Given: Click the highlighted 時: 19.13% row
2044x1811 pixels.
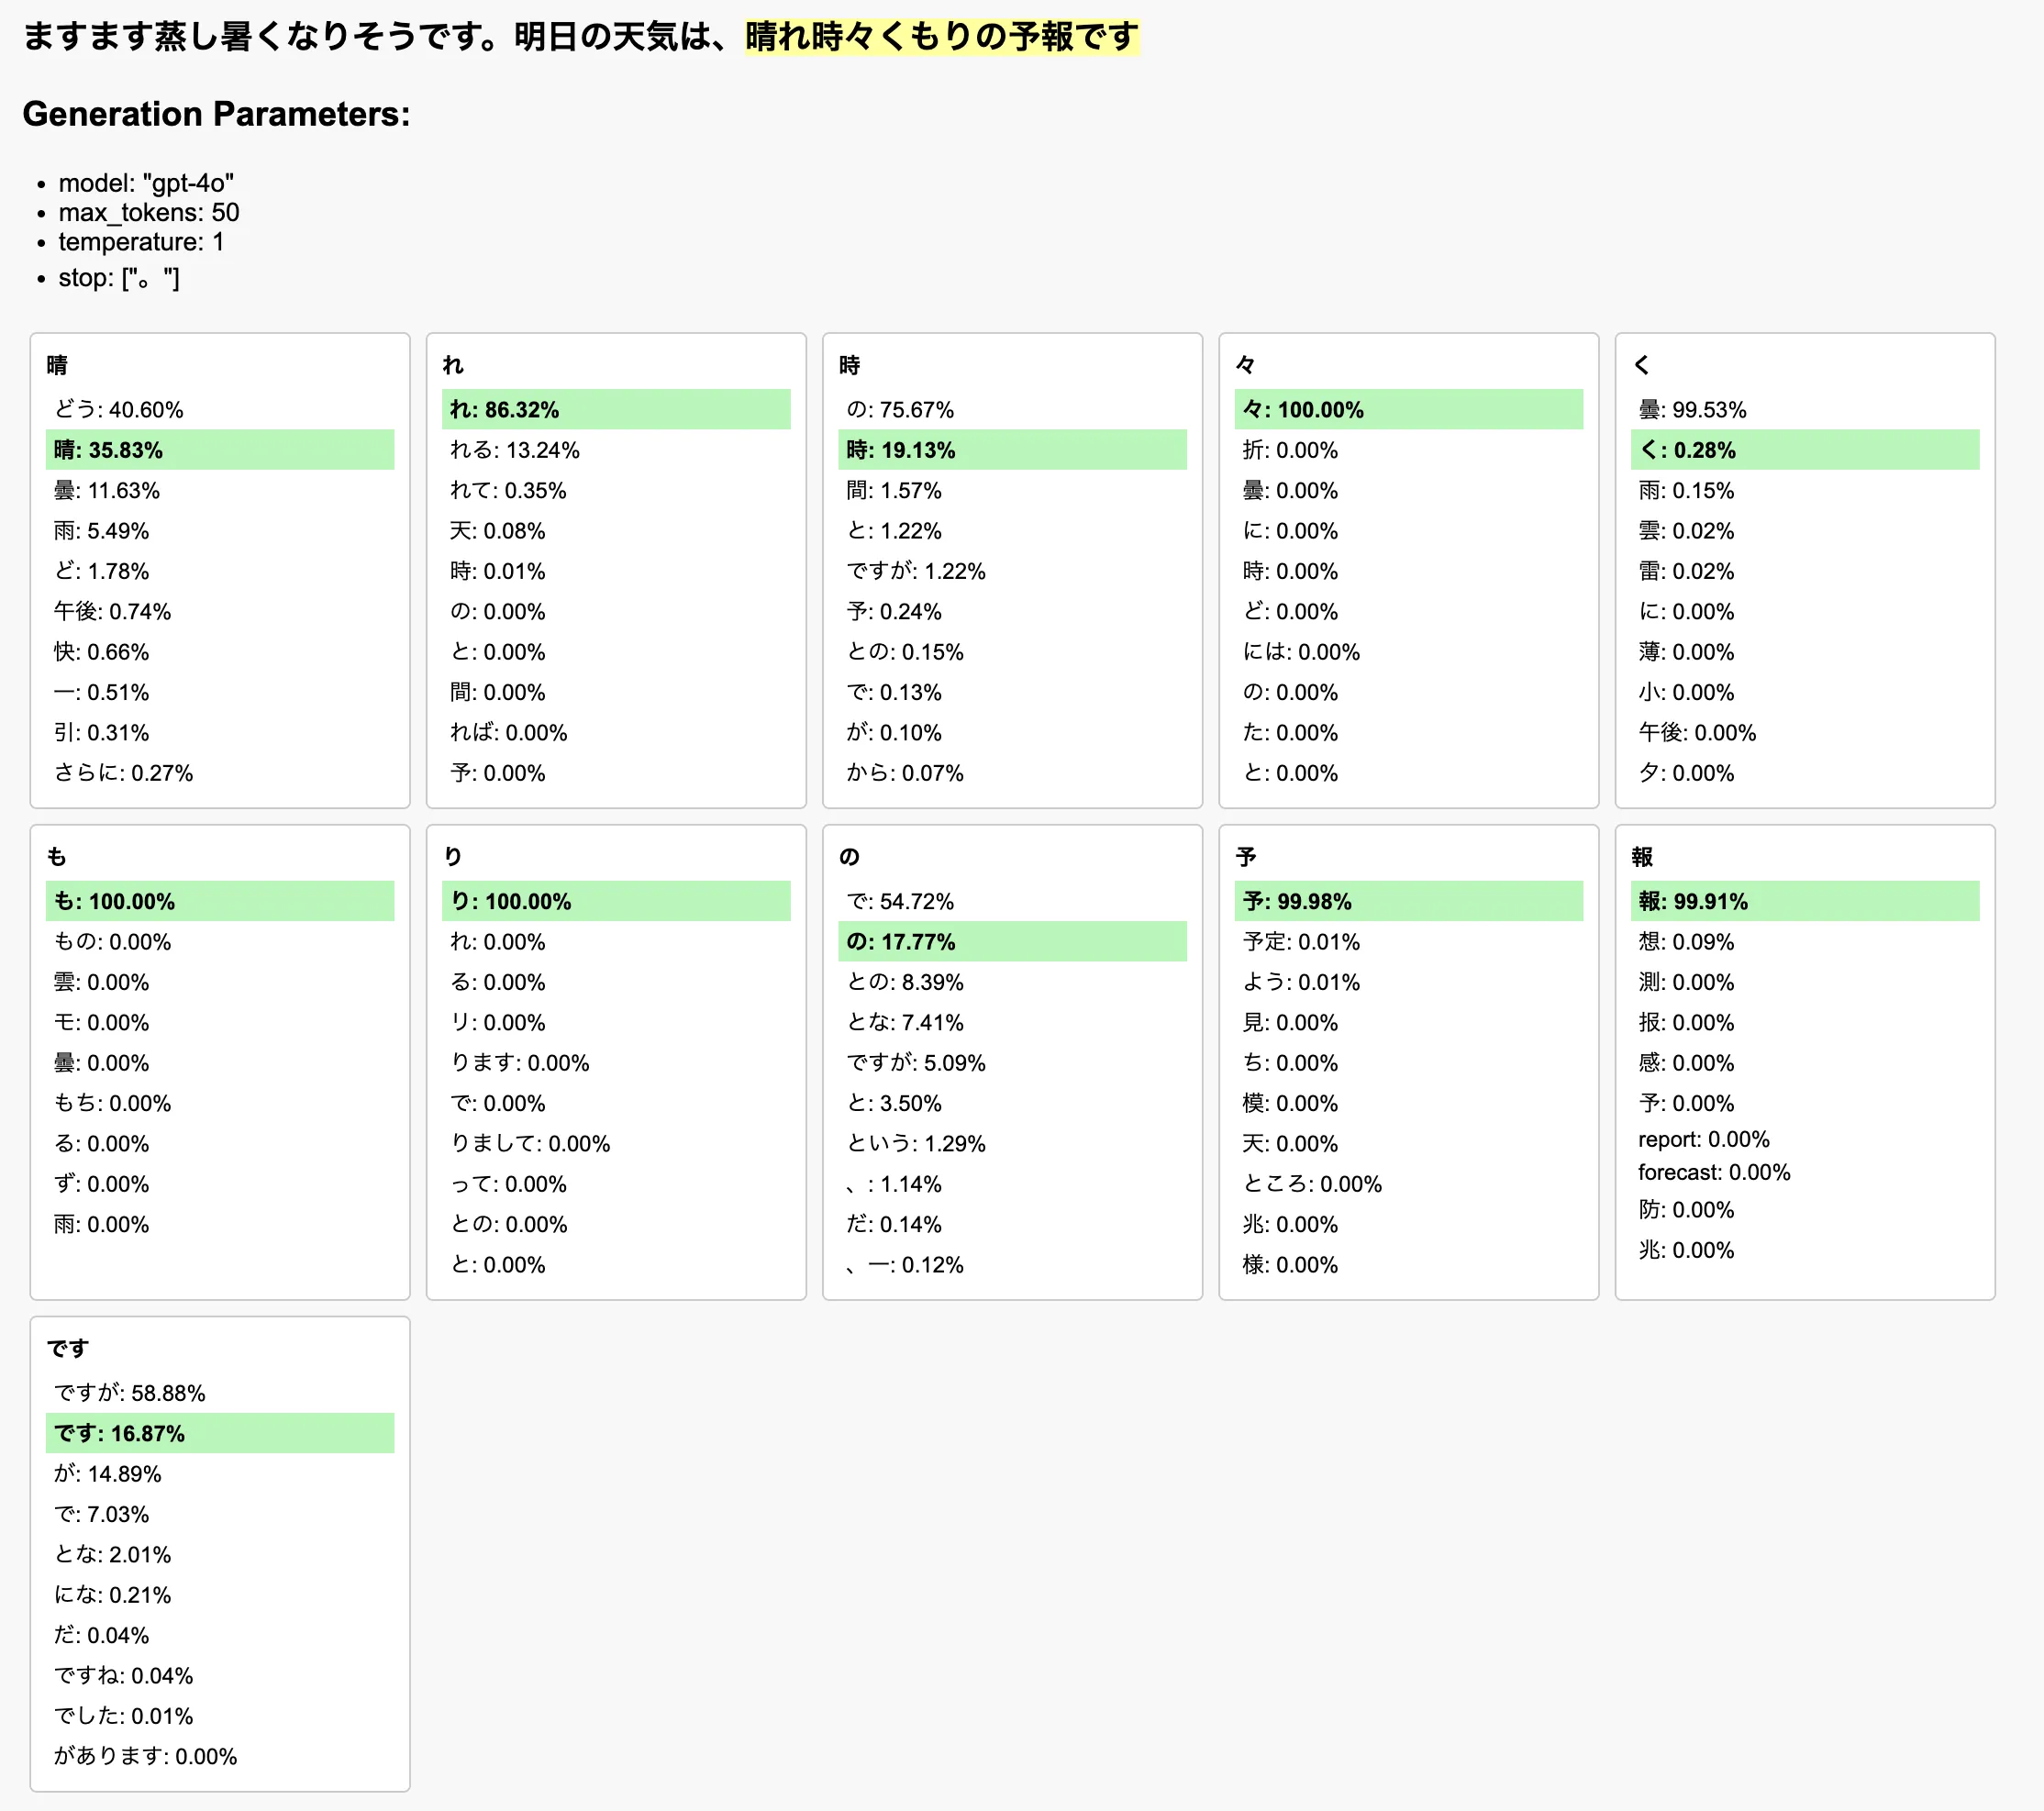Looking at the screenshot, I should coord(1012,449).
